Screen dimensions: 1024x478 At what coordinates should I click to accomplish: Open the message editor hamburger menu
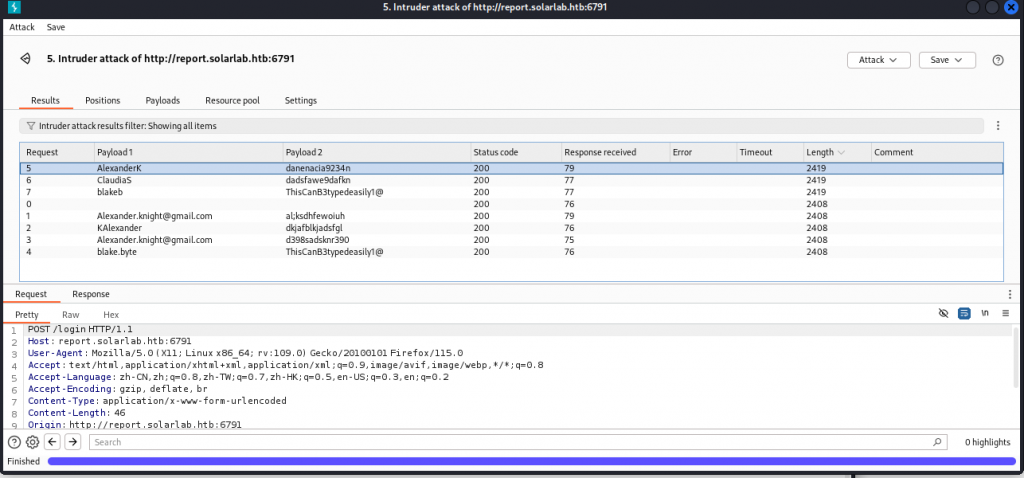(x=1003, y=313)
